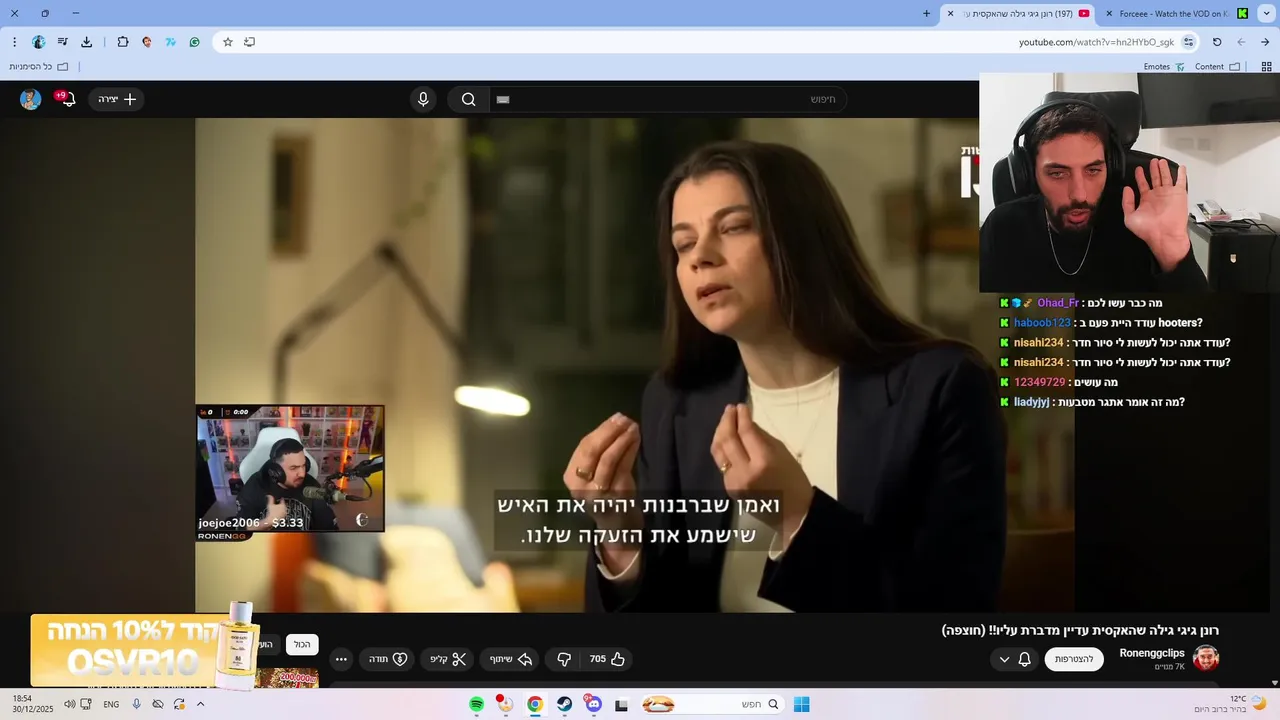Click the 7TV extension icon

click(x=171, y=42)
